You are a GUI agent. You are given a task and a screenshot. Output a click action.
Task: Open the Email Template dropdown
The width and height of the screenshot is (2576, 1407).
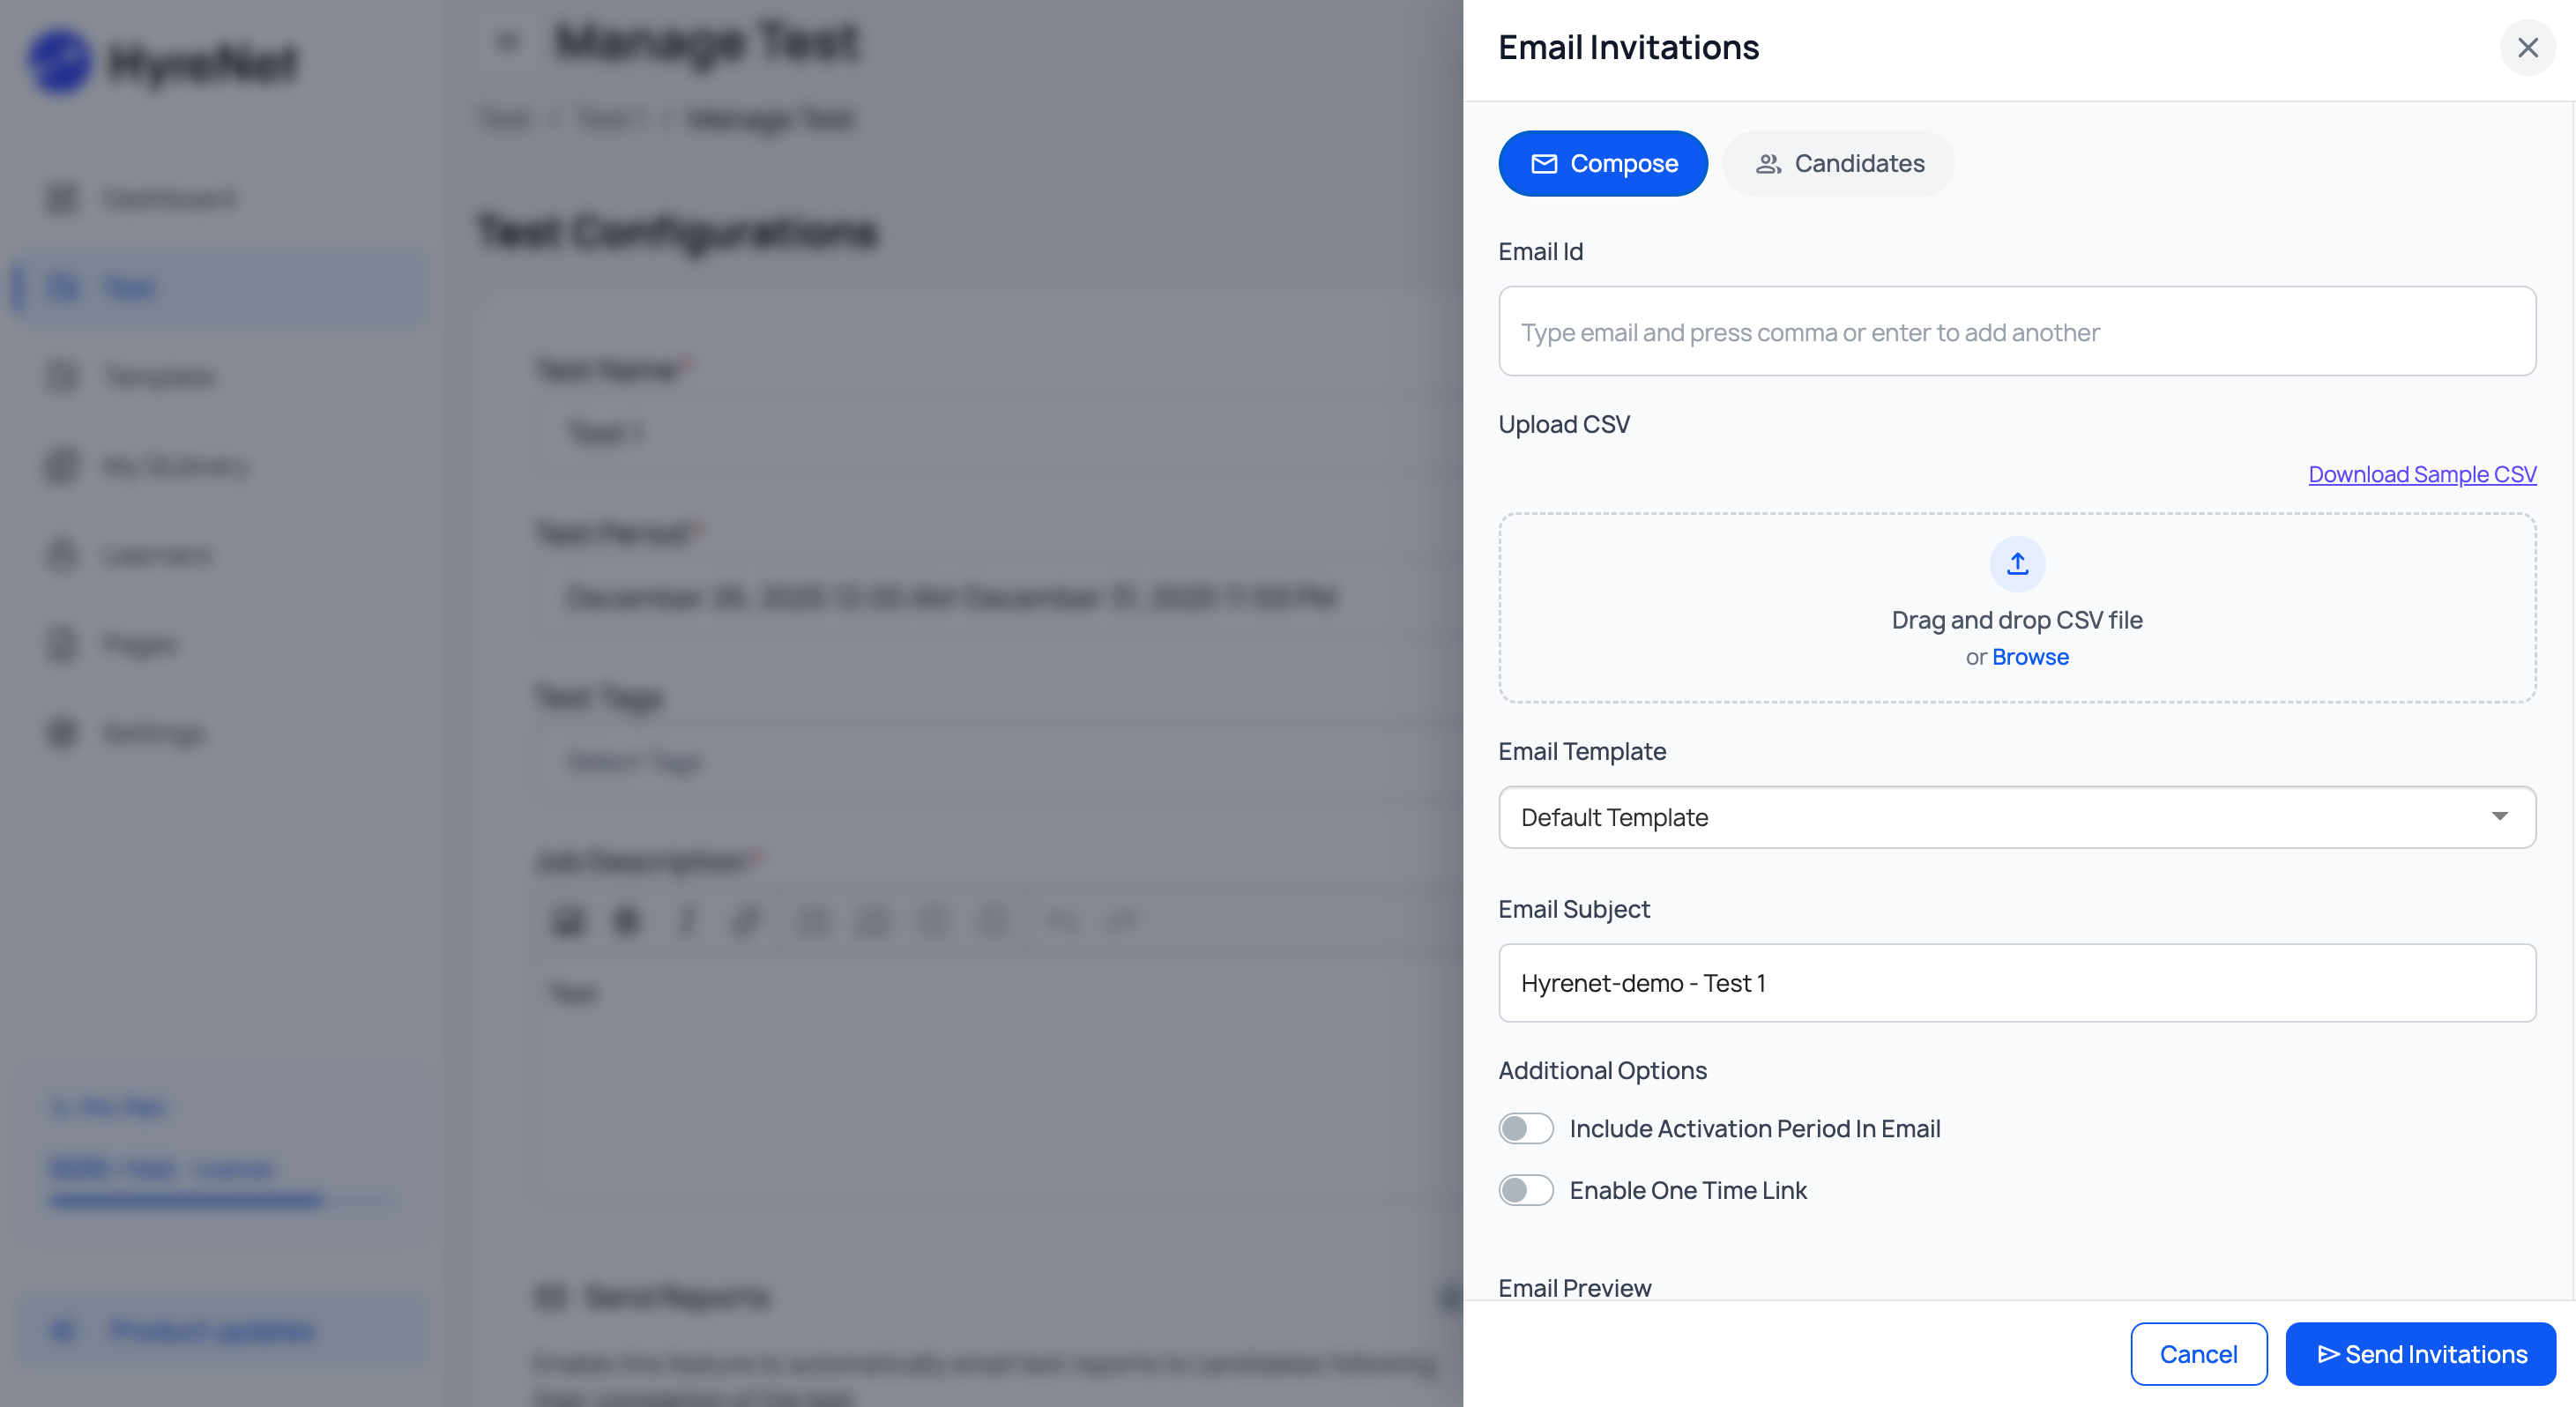(2016, 817)
